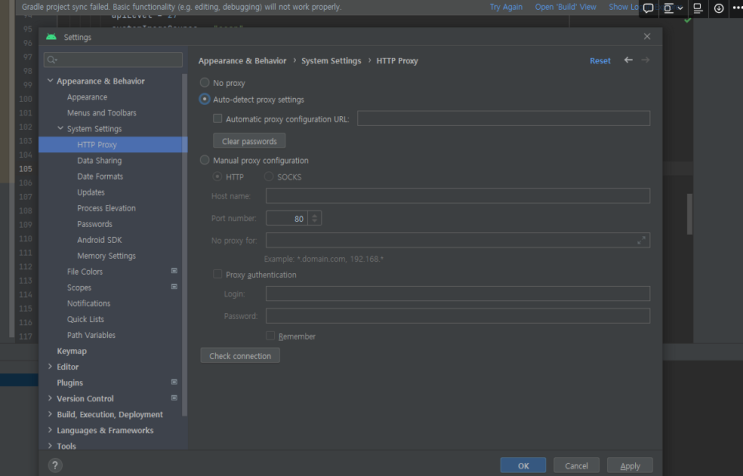Image resolution: width=743 pixels, height=476 pixels.
Task: Click the Try Again link
Action: tap(506, 7)
